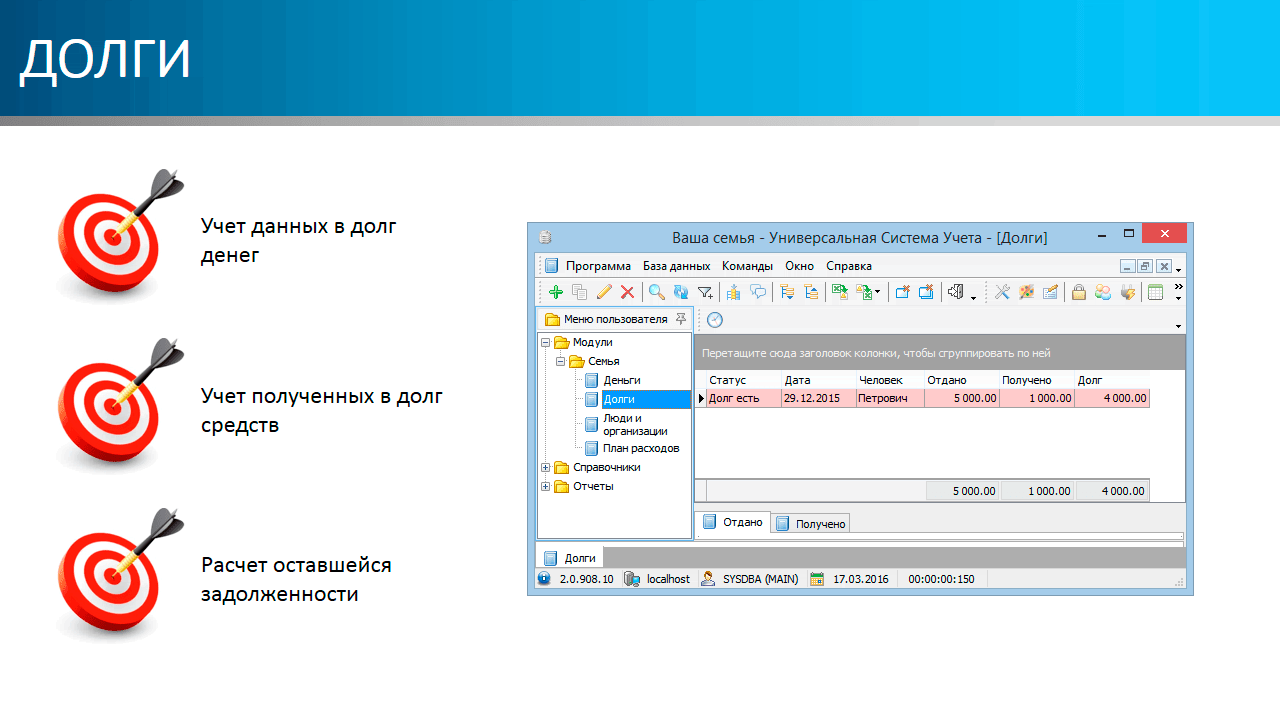
Task: Click the exit door toolbar icon
Action: coord(956,292)
